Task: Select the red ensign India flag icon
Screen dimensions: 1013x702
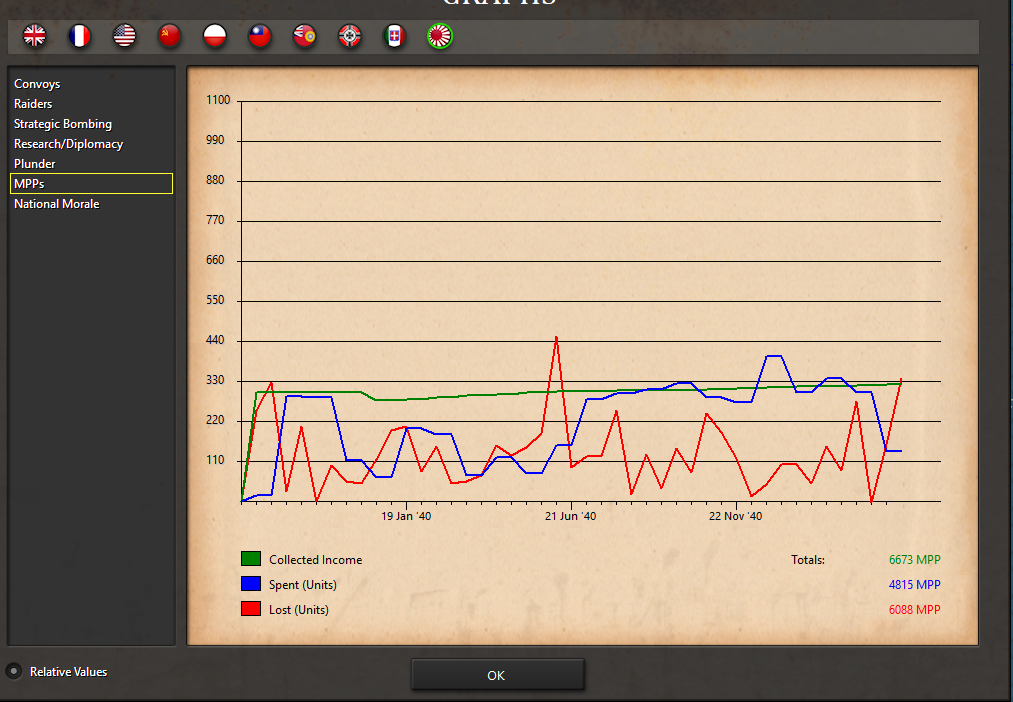Action: coord(304,36)
